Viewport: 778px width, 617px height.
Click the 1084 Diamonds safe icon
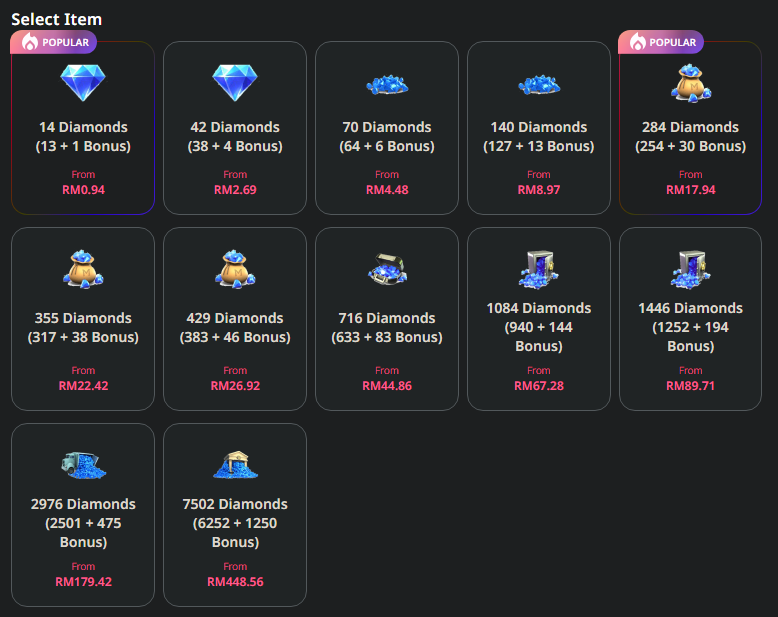click(538, 267)
